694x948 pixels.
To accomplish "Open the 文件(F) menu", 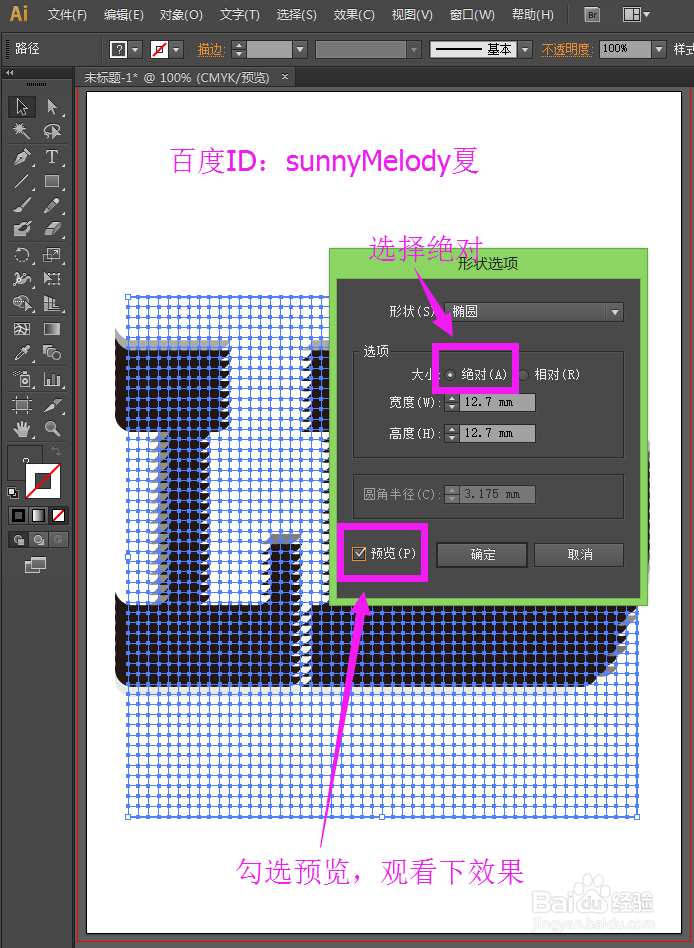I will click(67, 15).
